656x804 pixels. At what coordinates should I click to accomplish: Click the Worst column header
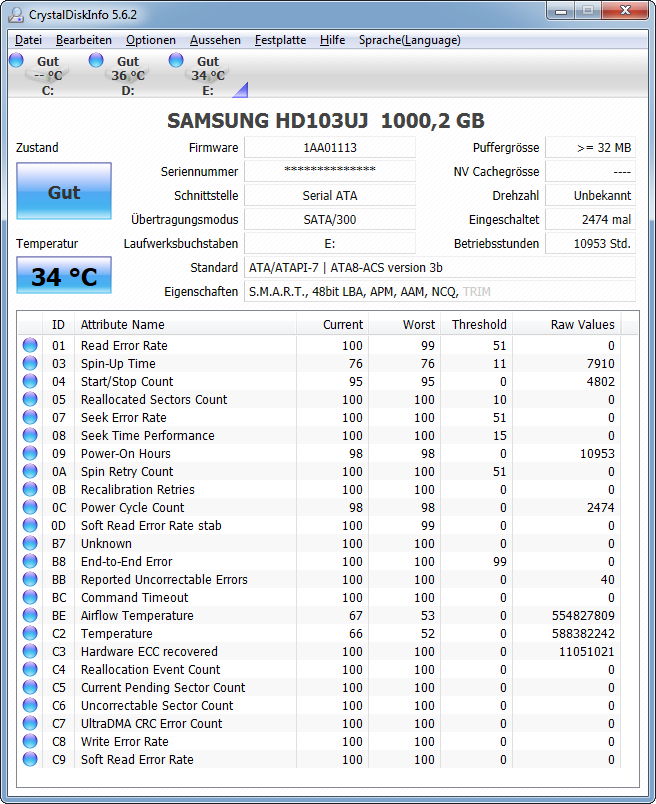405,325
